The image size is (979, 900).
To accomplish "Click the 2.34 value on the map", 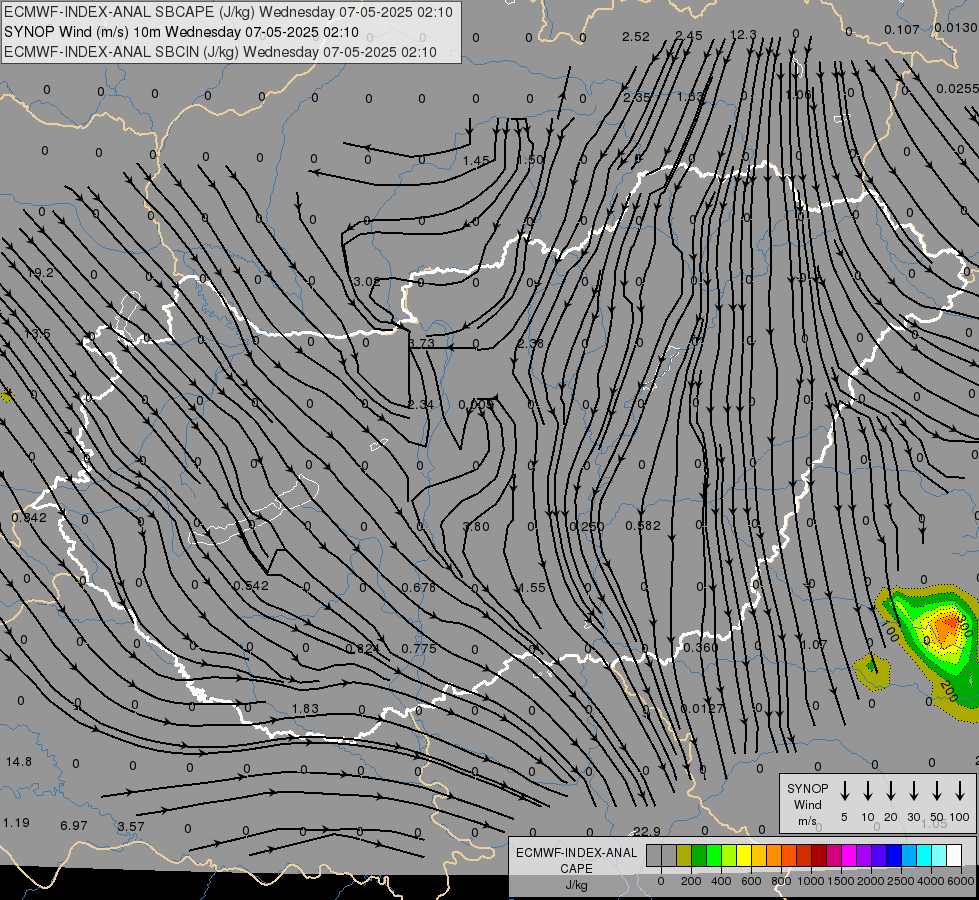I will [421, 405].
